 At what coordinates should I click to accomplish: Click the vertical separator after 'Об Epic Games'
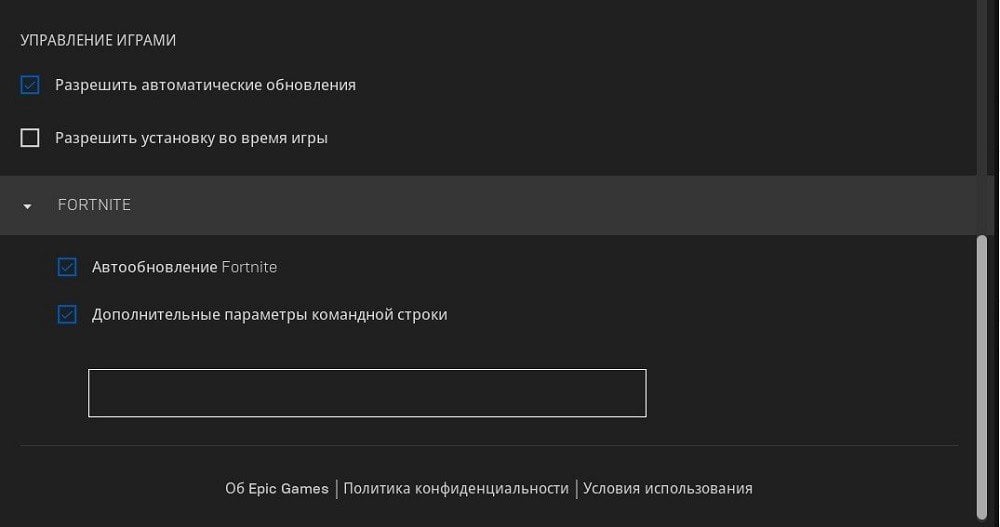(x=337, y=489)
